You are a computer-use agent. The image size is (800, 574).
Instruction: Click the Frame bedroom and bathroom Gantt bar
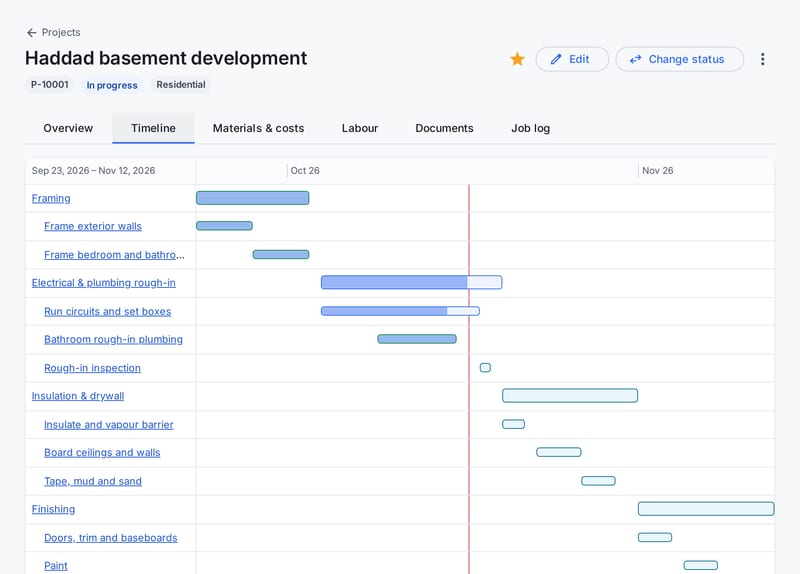(281, 254)
